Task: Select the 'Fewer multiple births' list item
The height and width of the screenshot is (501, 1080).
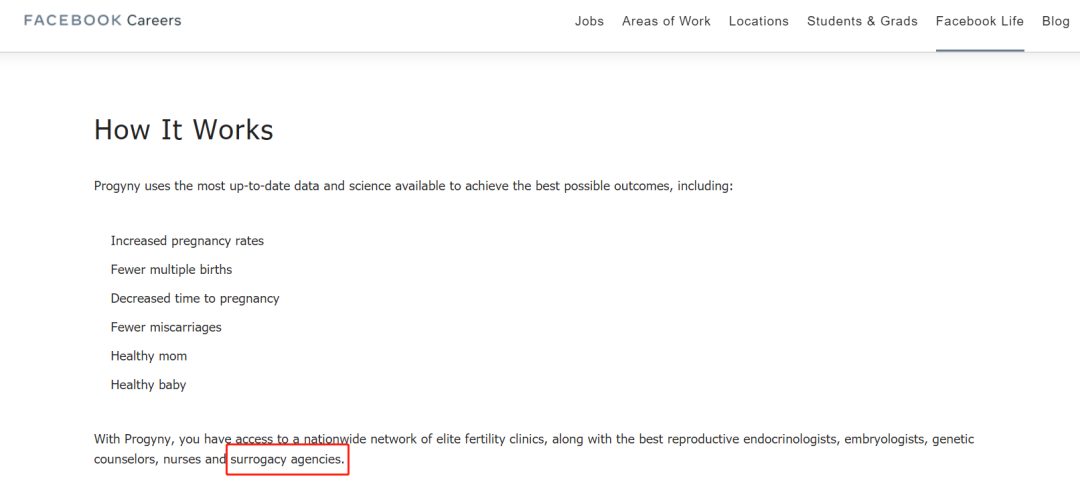Action: click(172, 269)
